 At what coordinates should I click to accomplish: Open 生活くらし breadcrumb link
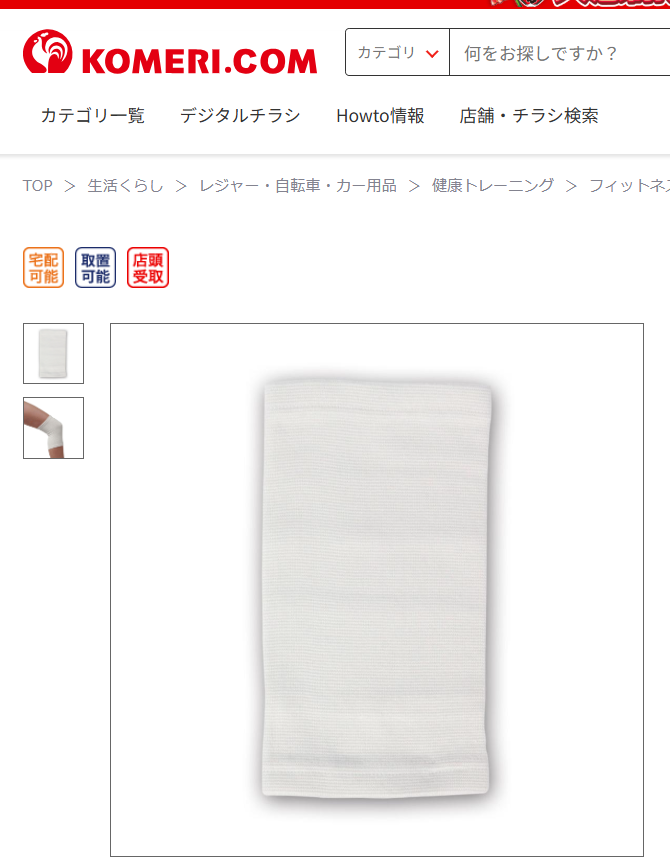(126, 185)
